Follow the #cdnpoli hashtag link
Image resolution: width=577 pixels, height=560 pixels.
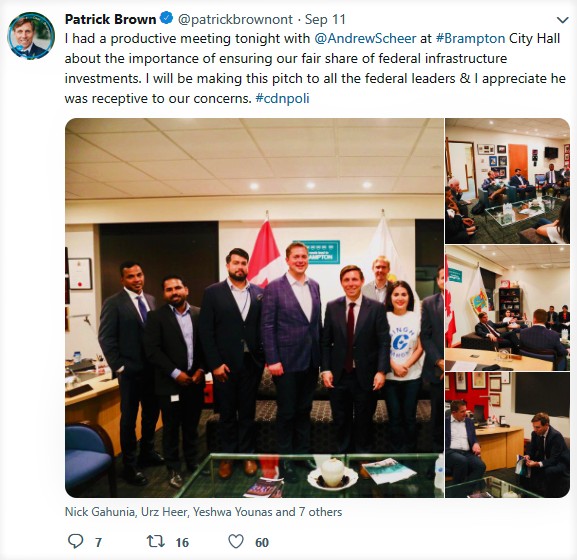[x=282, y=99]
